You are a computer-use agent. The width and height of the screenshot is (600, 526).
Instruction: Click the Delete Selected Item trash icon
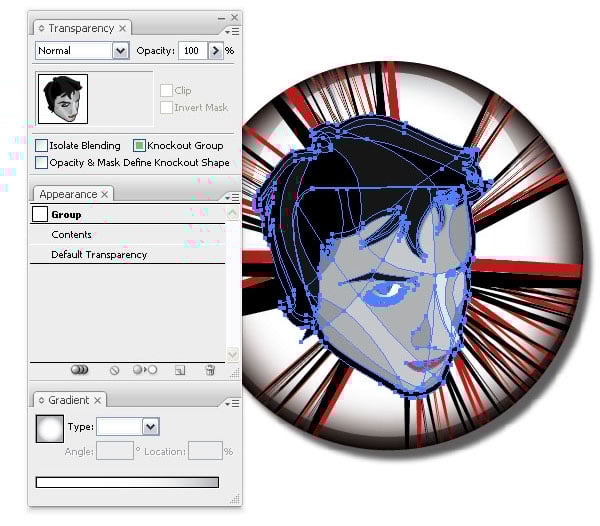210,370
